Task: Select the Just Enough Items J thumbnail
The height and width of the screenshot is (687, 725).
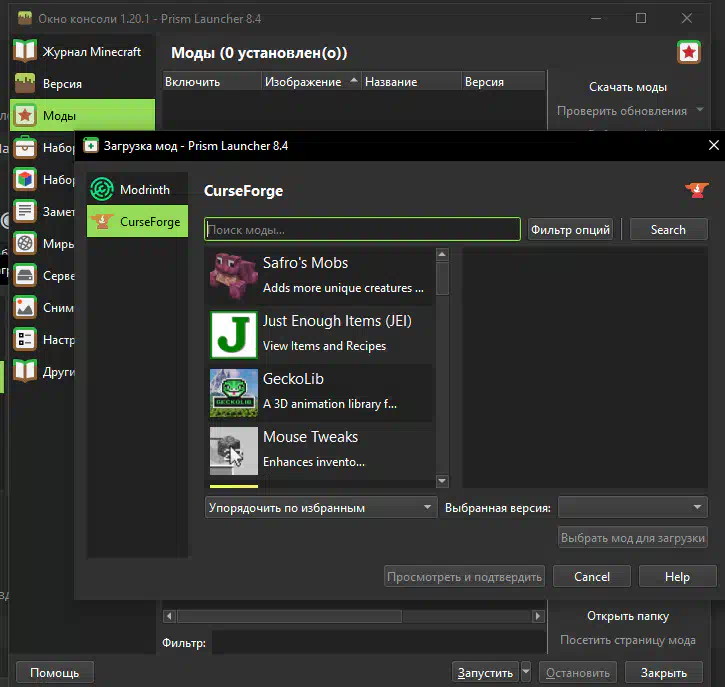Action: [x=233, y=335]
